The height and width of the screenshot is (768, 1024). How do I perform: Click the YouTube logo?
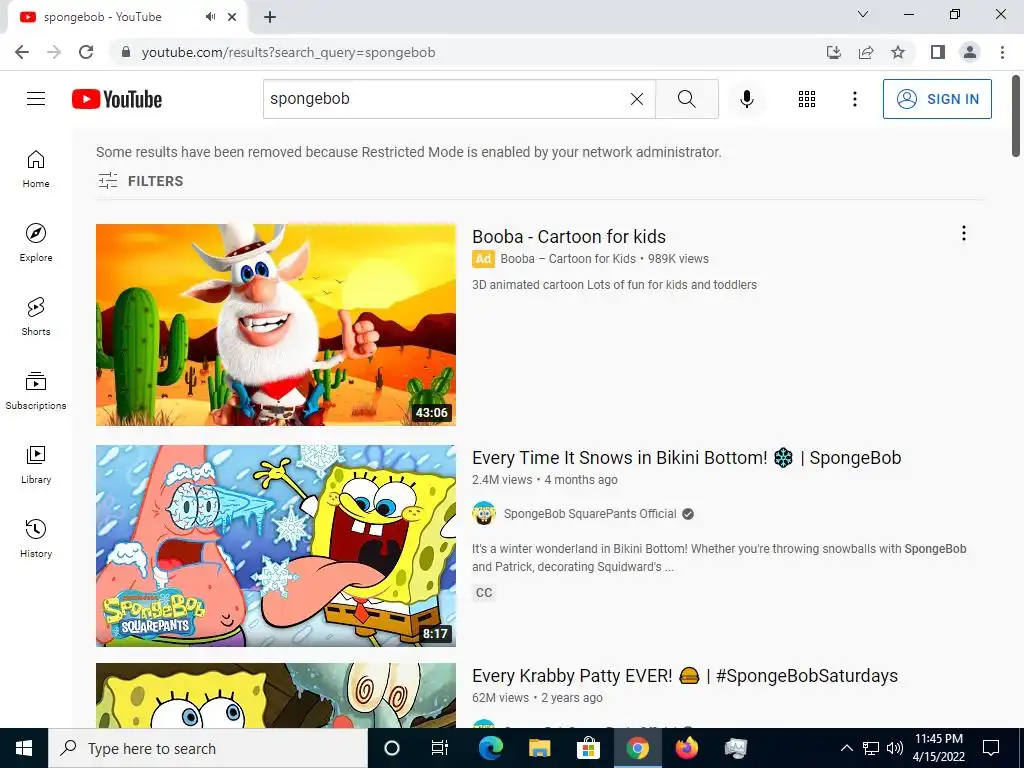[x=117, y=99]
